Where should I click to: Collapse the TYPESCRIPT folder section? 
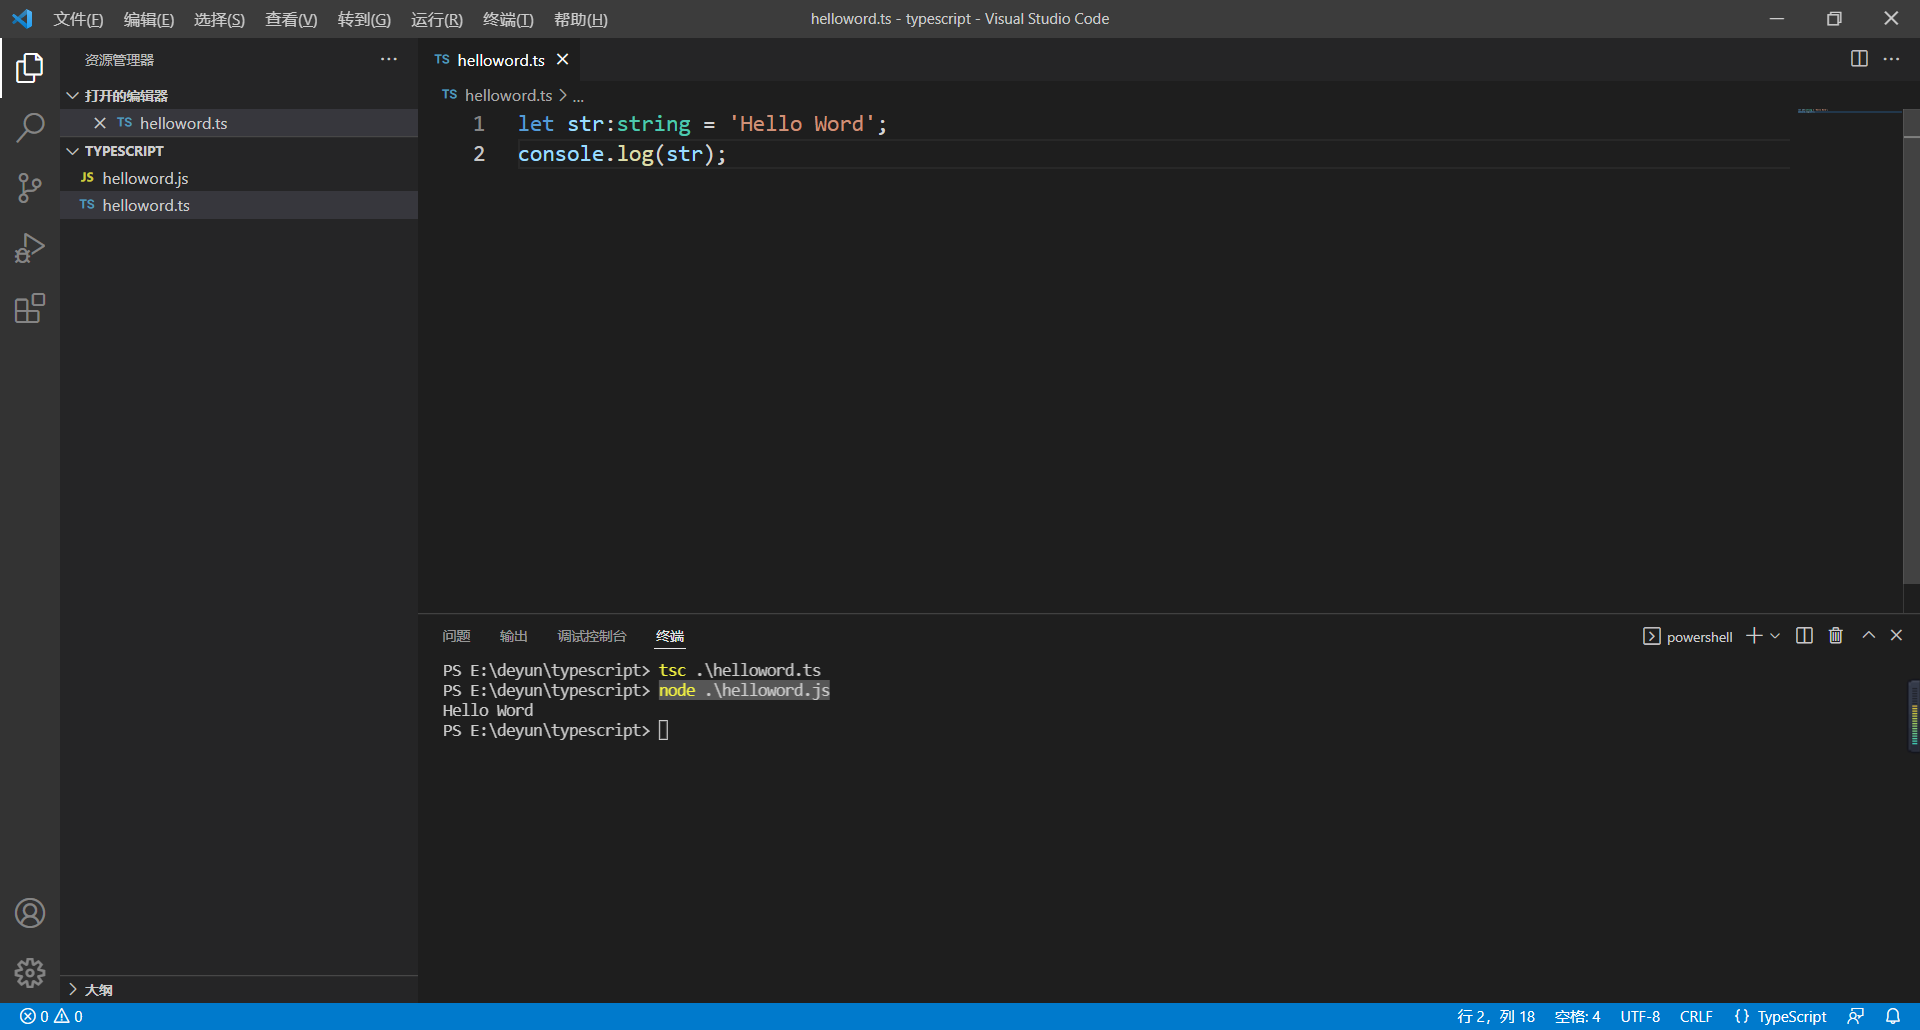(72, 151)
